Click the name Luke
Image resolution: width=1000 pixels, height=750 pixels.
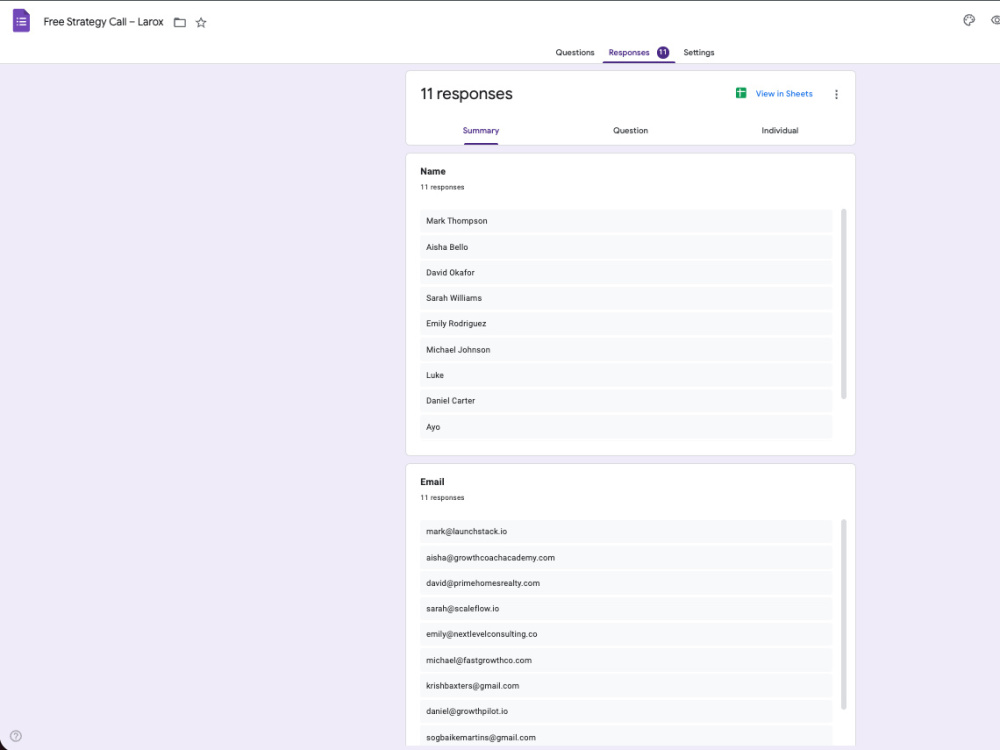tap(435, 375)
